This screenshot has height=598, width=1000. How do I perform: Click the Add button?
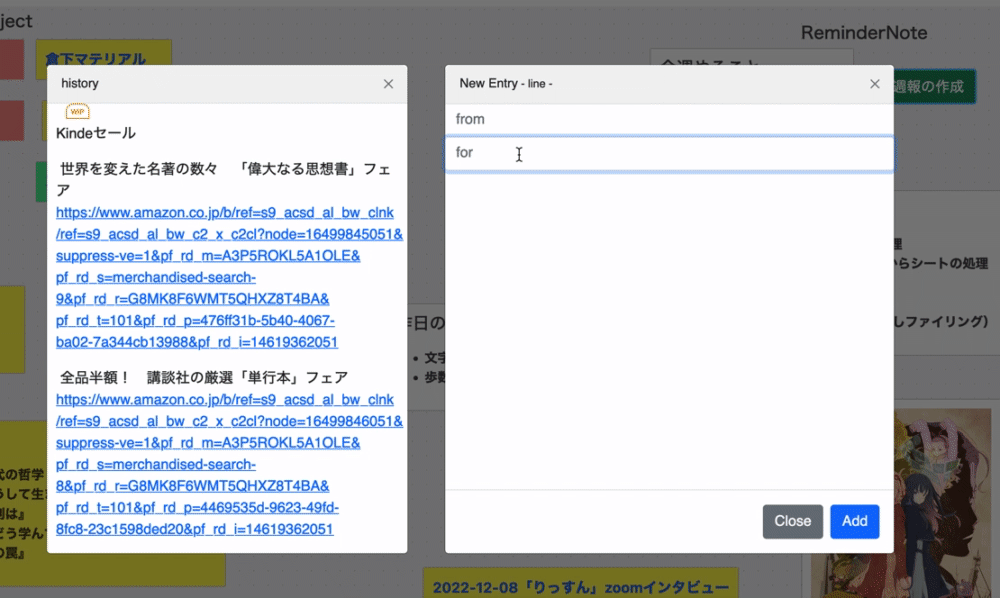click(x=855, y=521)
